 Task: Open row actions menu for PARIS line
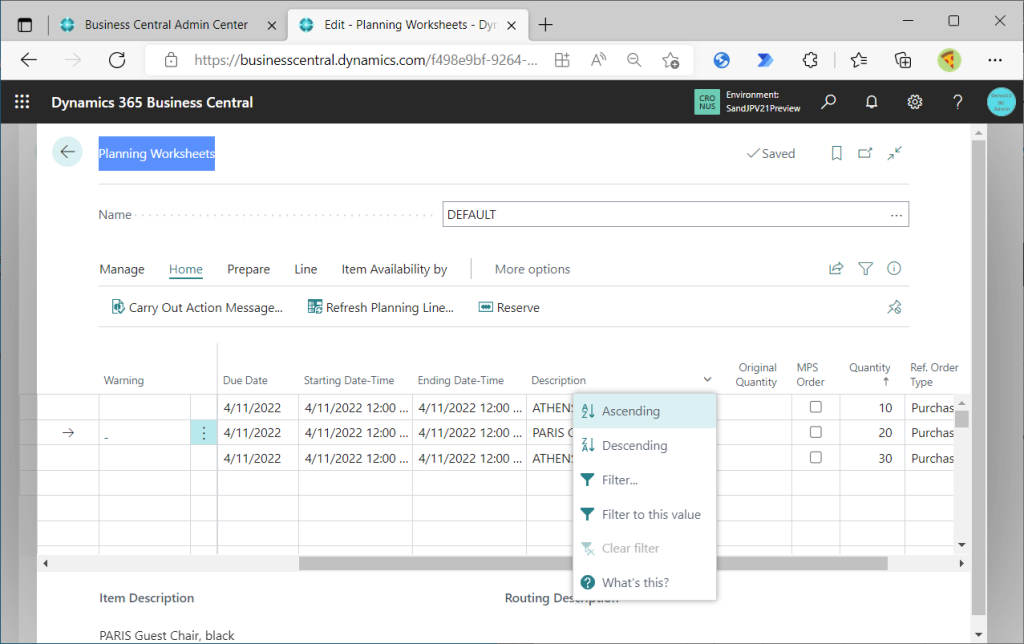coord(204,432)
